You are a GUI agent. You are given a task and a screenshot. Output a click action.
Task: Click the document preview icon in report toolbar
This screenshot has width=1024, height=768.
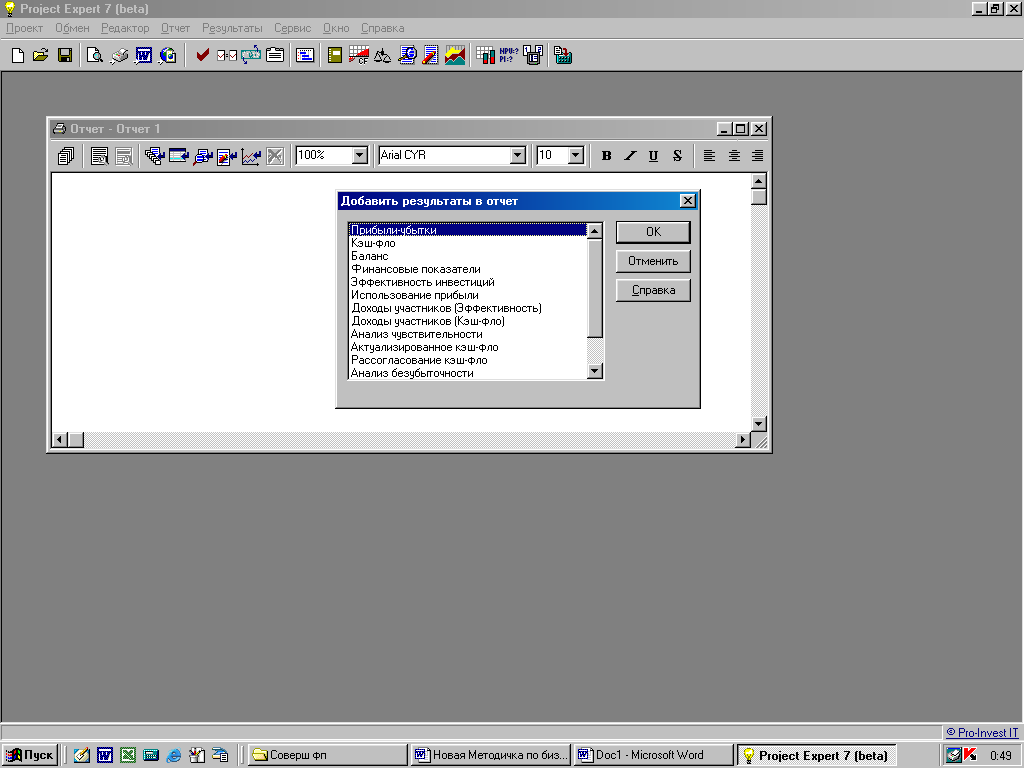coord(100,156)
